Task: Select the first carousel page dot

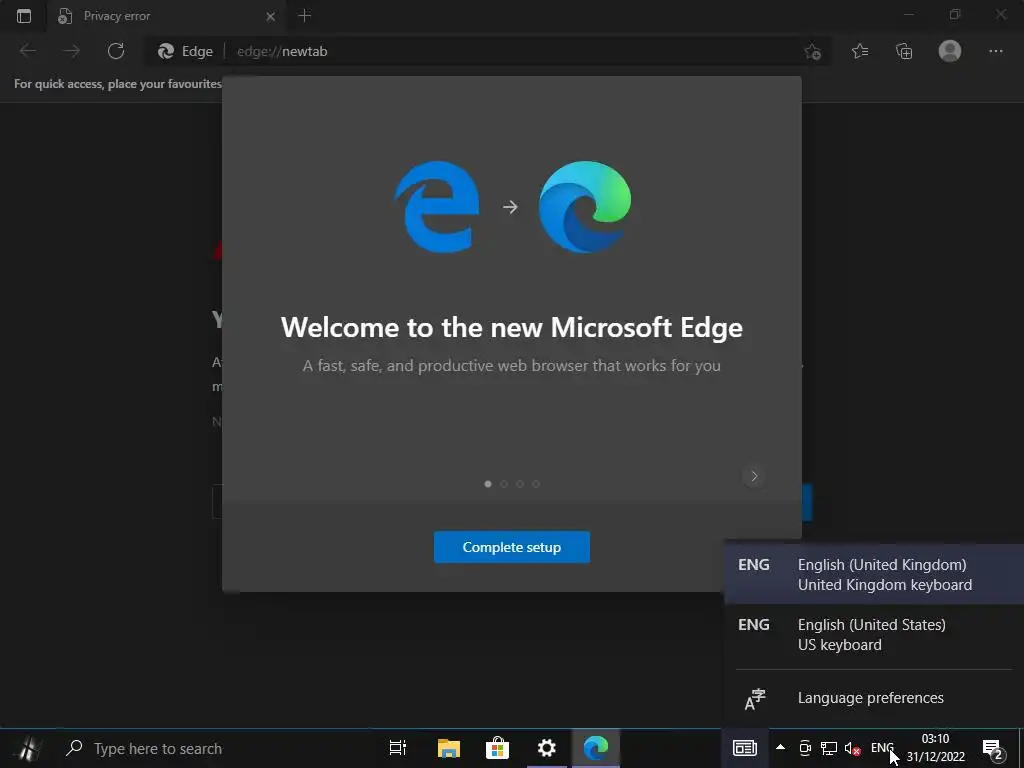Action: [488, 484]
